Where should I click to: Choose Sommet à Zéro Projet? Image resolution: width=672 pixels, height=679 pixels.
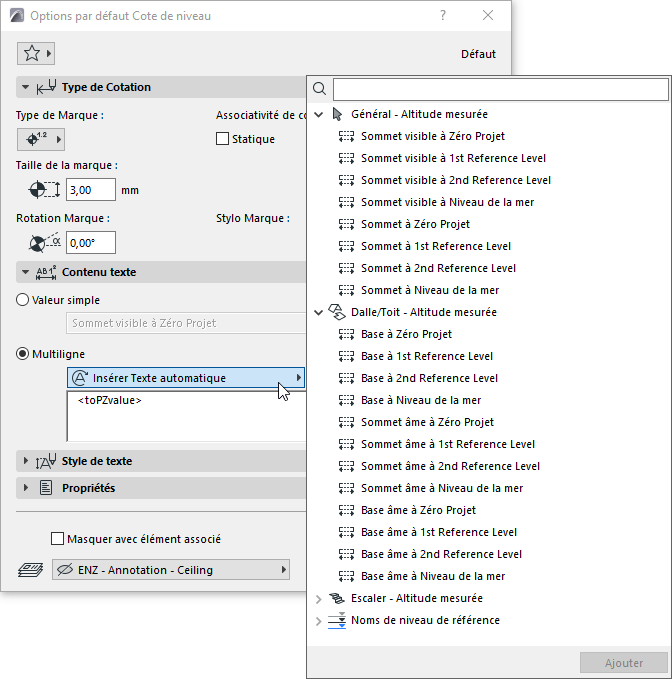pos(415,224)
